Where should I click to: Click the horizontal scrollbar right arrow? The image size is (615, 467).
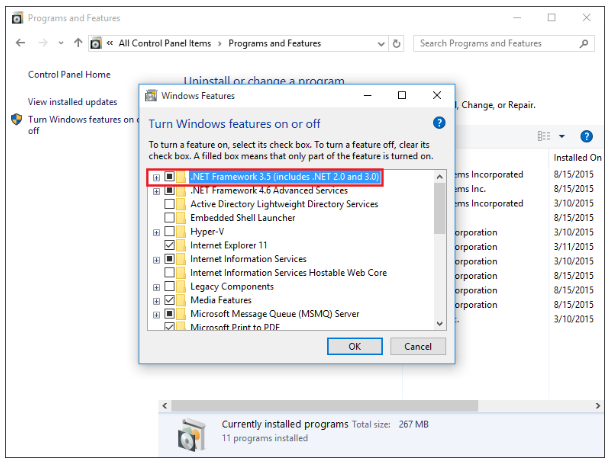click(598, 406)
